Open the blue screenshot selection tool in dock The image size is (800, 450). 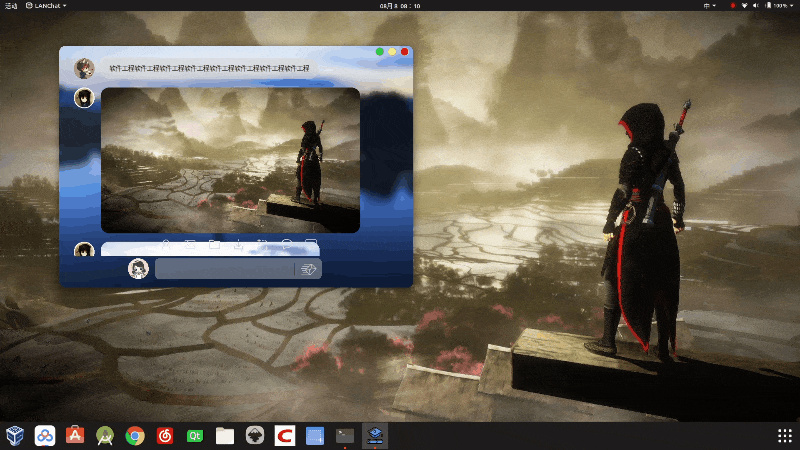[315, 436]
